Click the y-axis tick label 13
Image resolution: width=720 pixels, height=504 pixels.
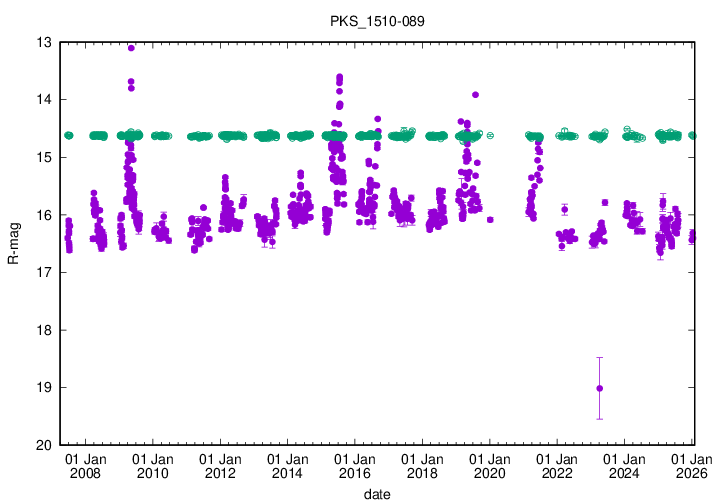[x=44, y=43]
